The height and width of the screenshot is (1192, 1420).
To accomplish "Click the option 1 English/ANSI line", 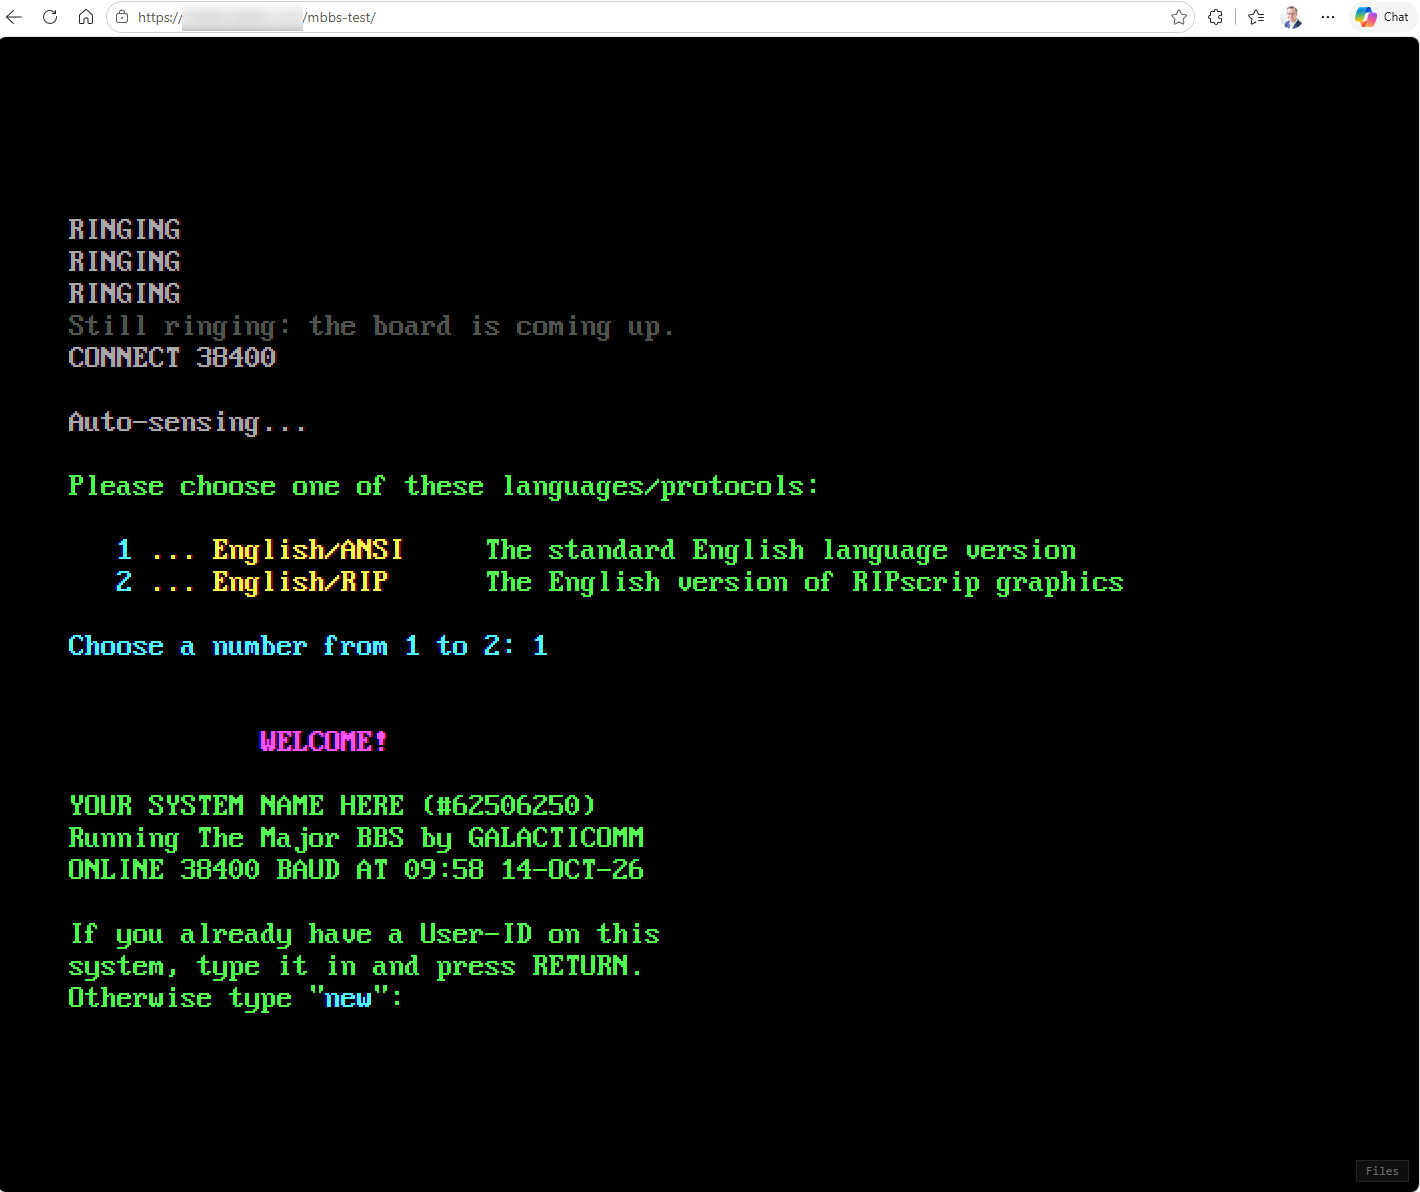I will click(596, 550).
